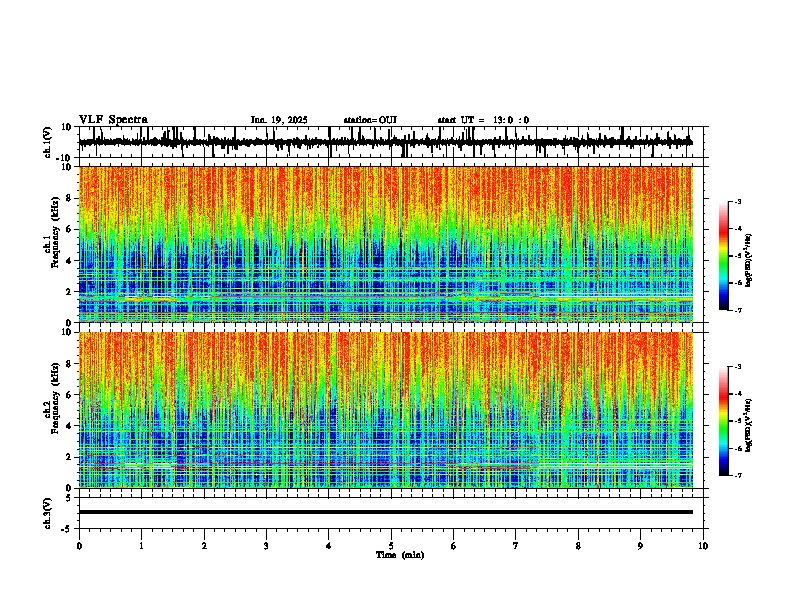Viewport: 792px width, 612px height.
Task: Click time-axis tick label "2"
Action: [x=204, y=546]
